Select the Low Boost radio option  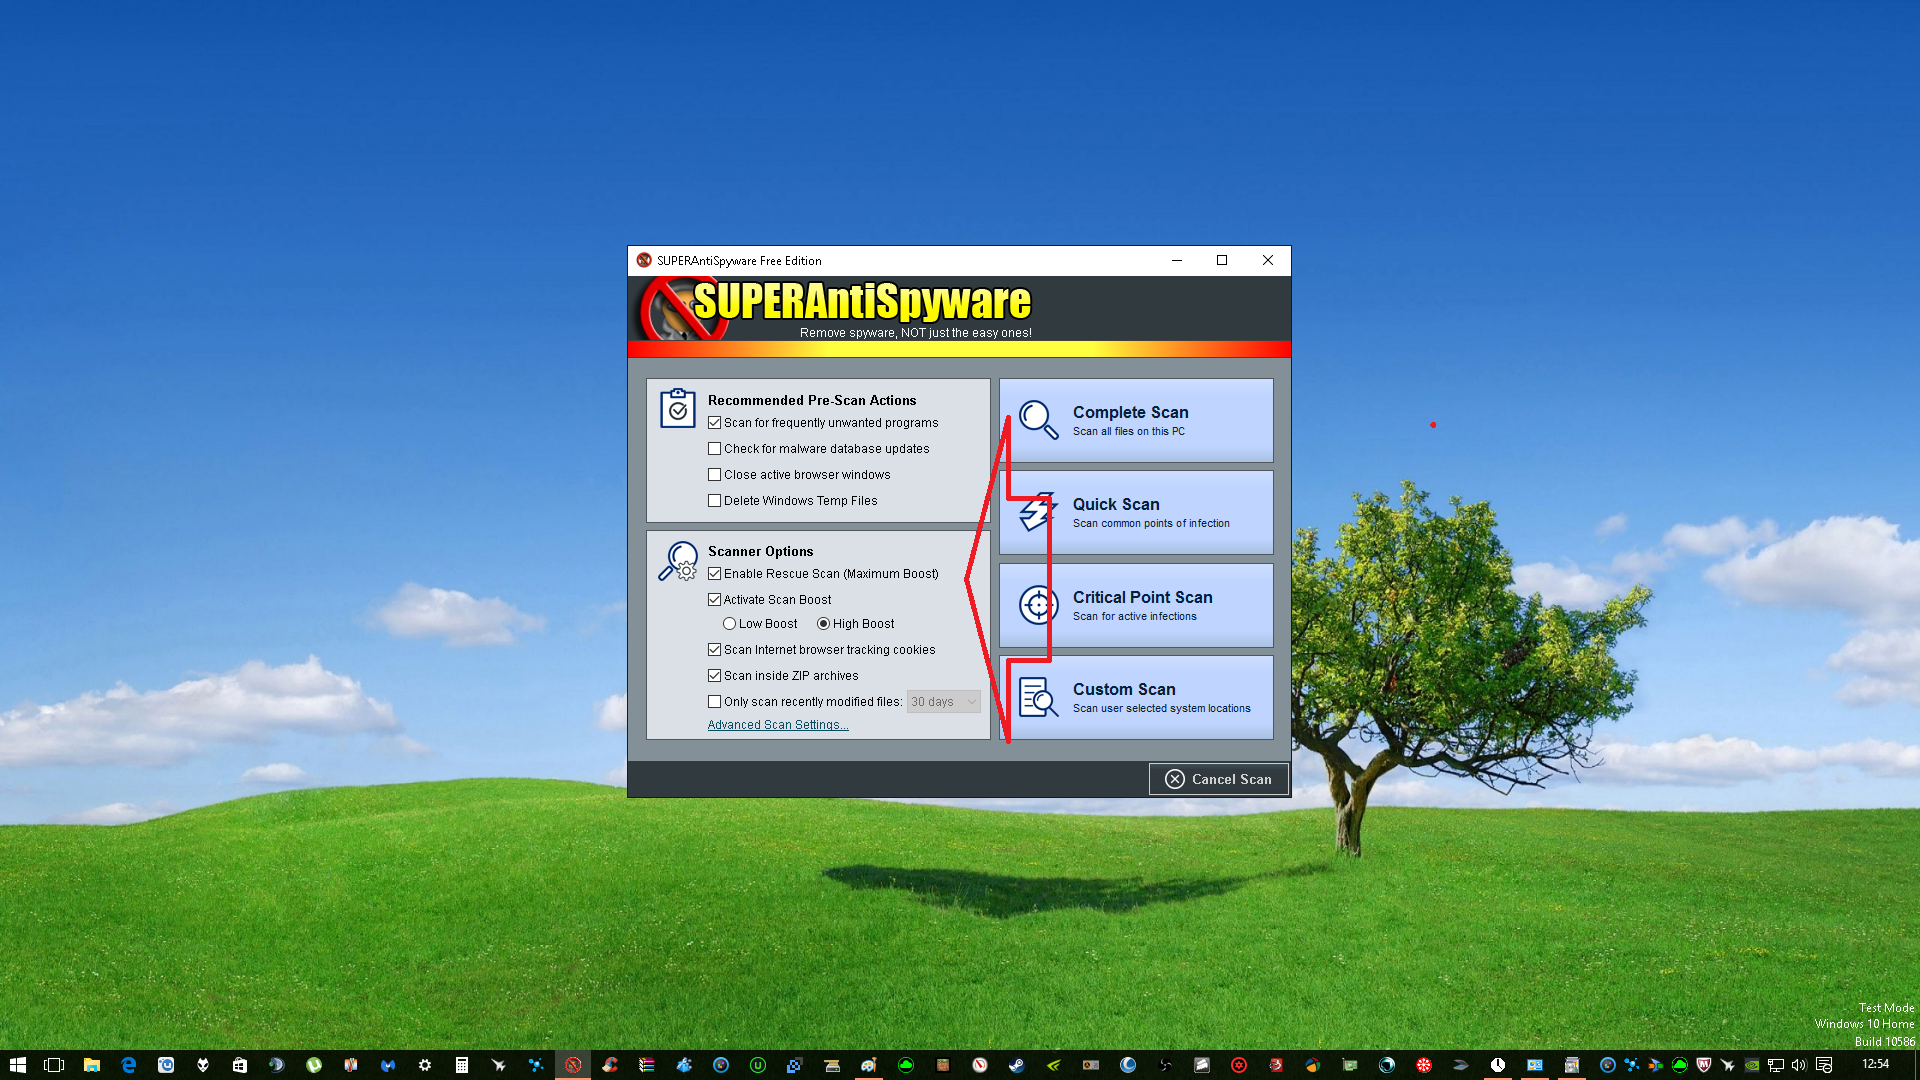[x=729, y=624]
